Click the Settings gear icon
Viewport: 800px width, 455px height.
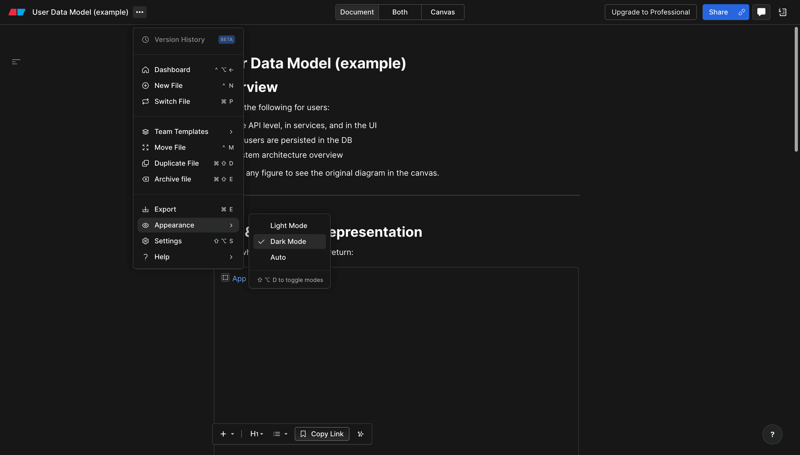145,241
